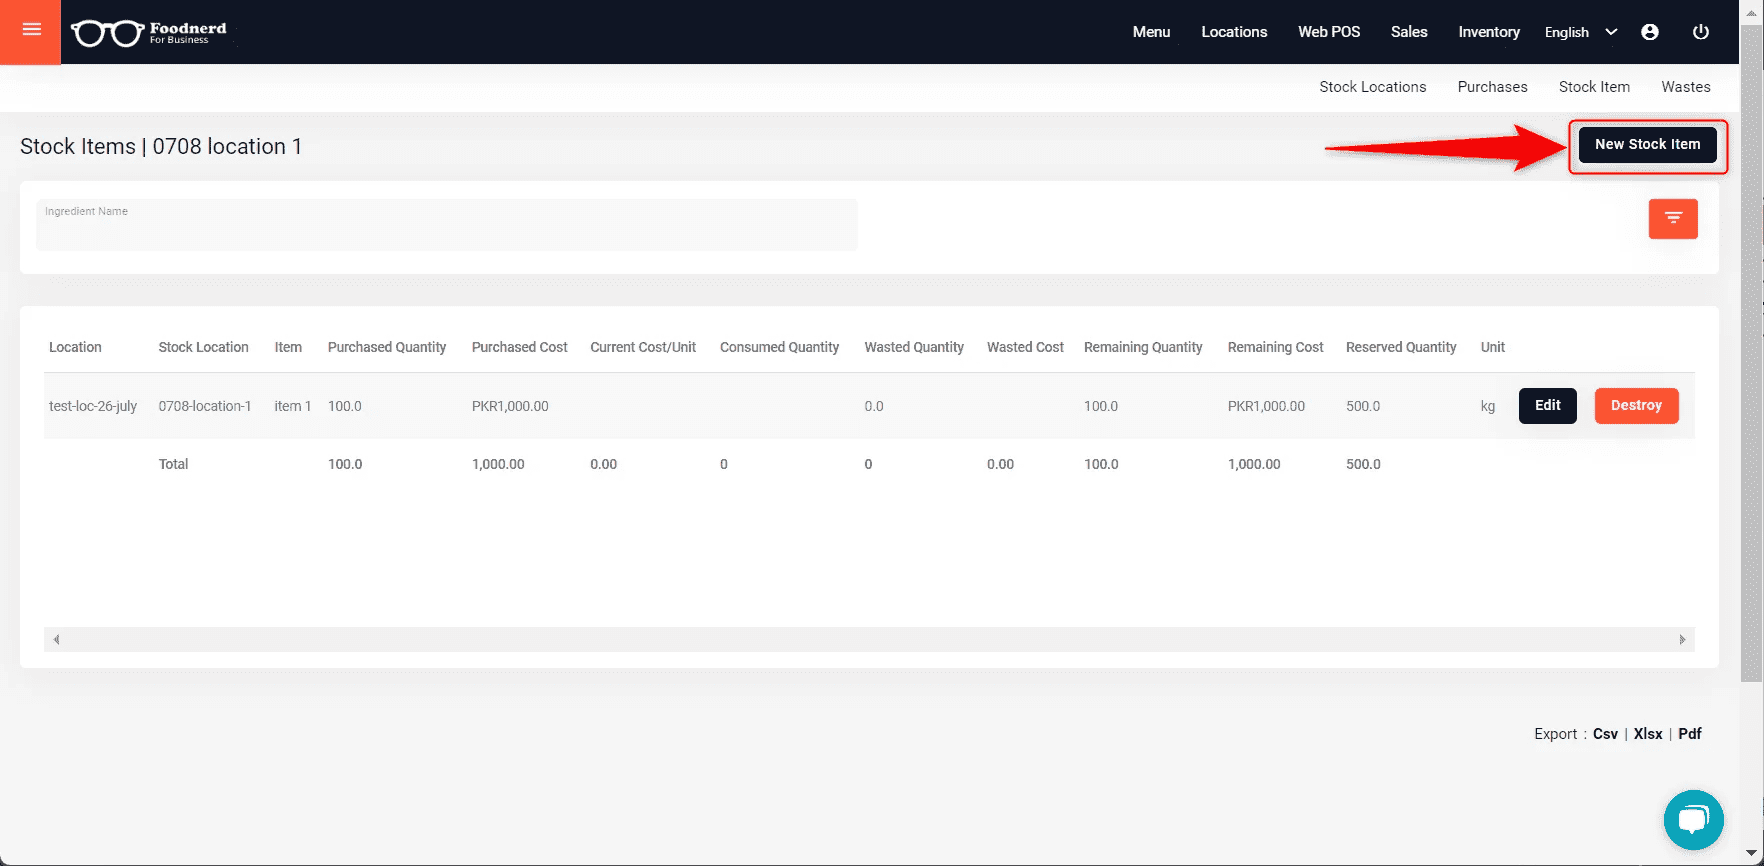Open the orange filter options button

[x=1673, y=219]
